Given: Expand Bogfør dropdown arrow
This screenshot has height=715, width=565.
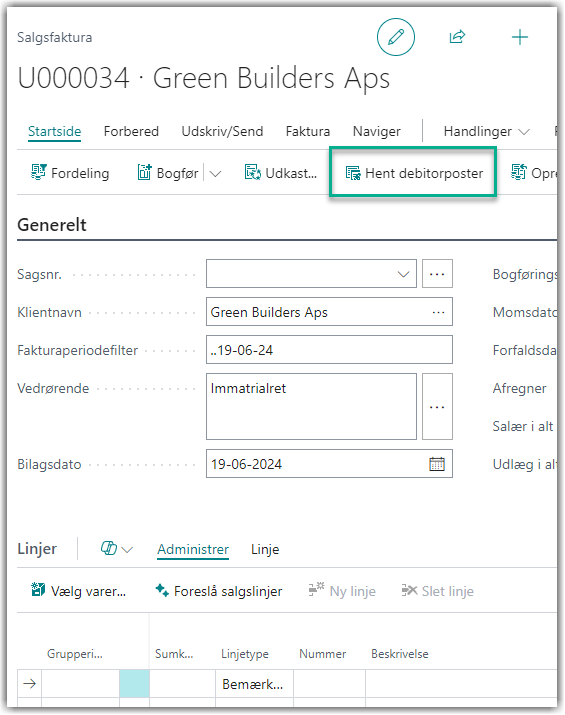Looking at the screenshot, I should (x=215, y=174).
